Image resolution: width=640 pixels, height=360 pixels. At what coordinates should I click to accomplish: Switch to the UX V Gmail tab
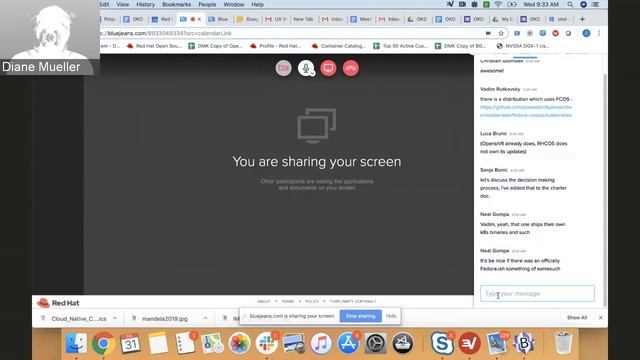276,19
